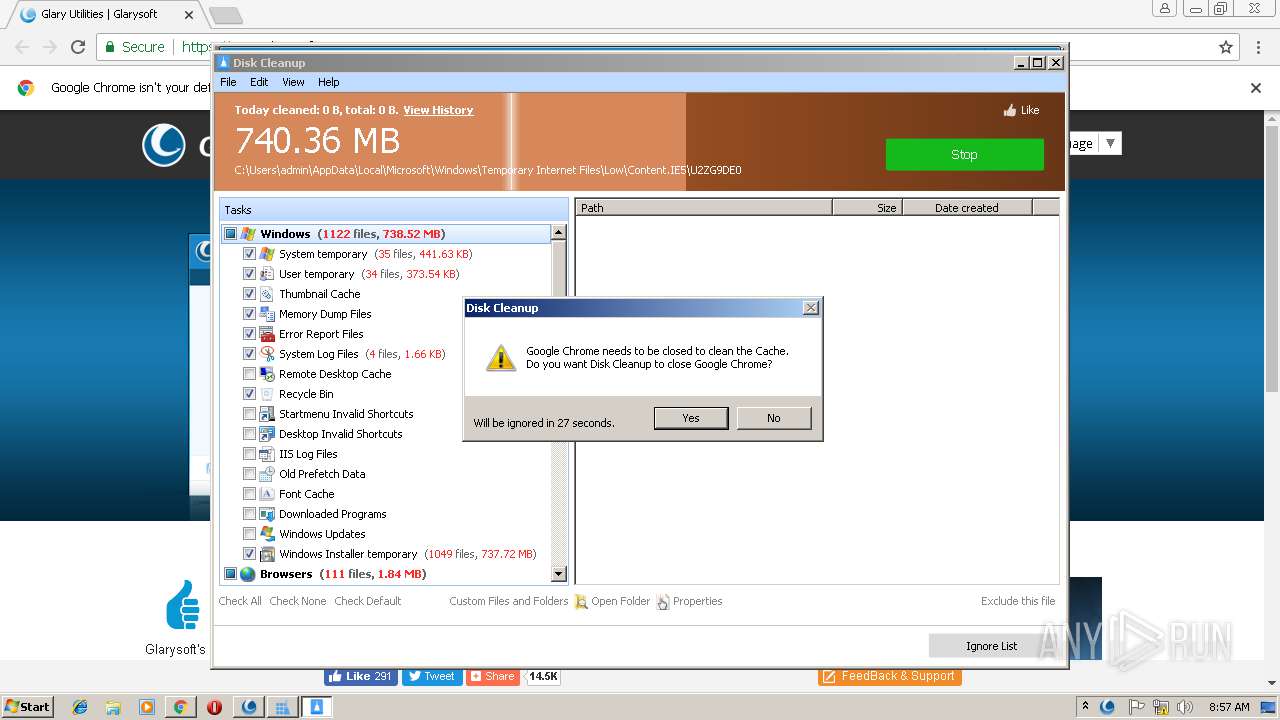Click No in the Disk Cleanup dialog

coord(774,418)
